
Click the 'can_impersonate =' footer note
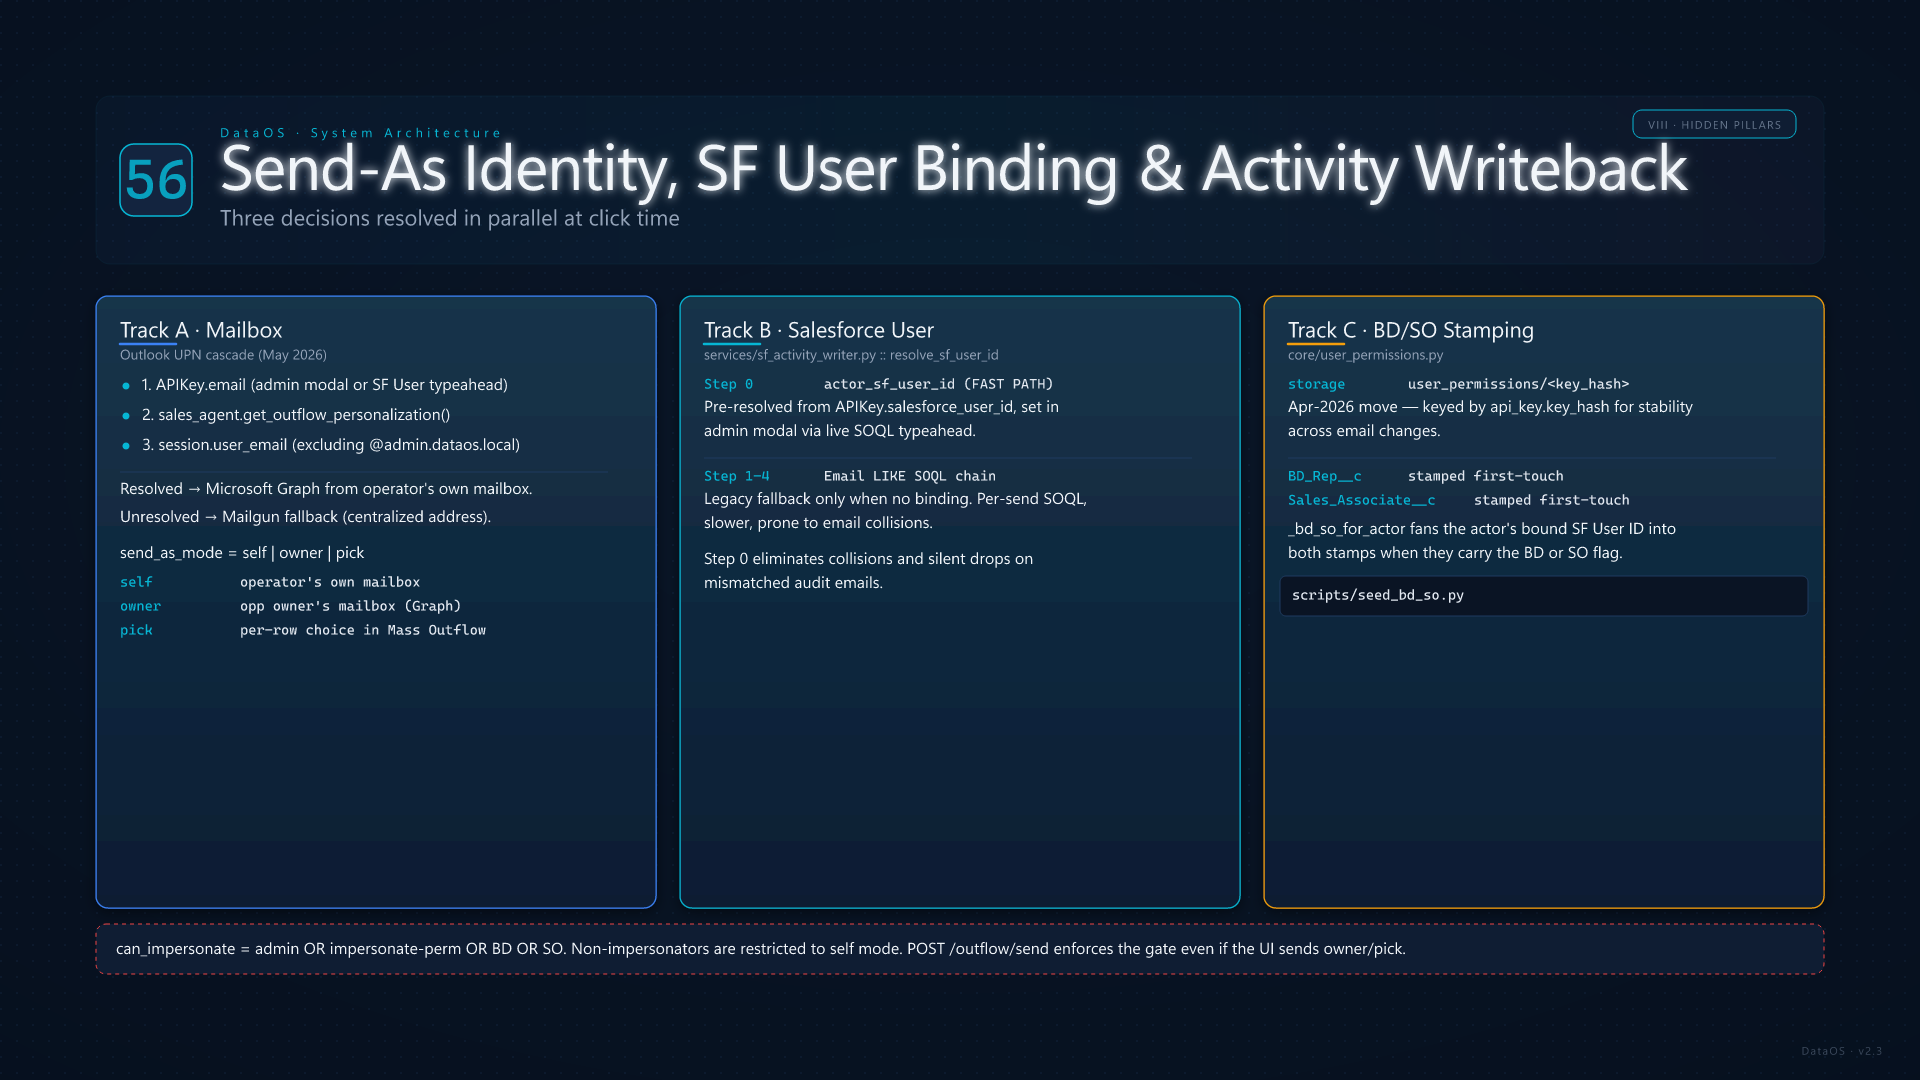(x=960, y=949)
